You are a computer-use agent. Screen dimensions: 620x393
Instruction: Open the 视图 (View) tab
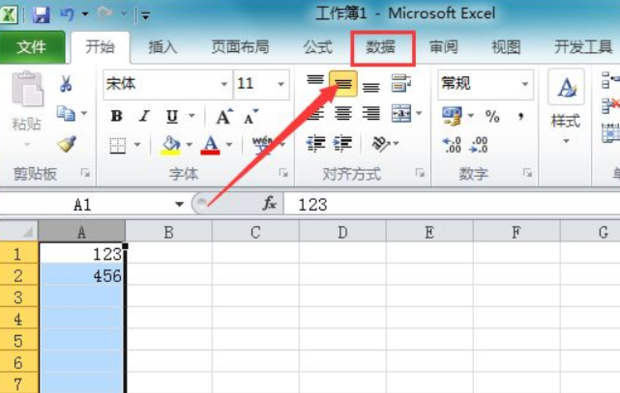click(x=506, y=47)
